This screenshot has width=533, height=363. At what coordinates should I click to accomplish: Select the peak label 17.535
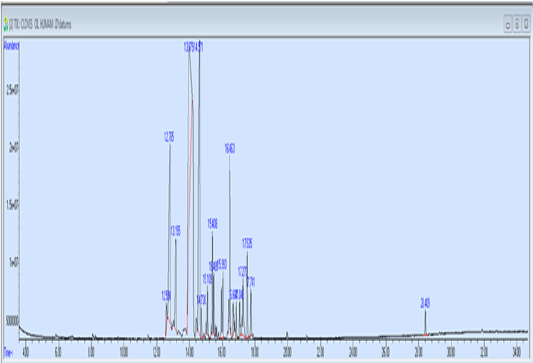tap(247, 243)
